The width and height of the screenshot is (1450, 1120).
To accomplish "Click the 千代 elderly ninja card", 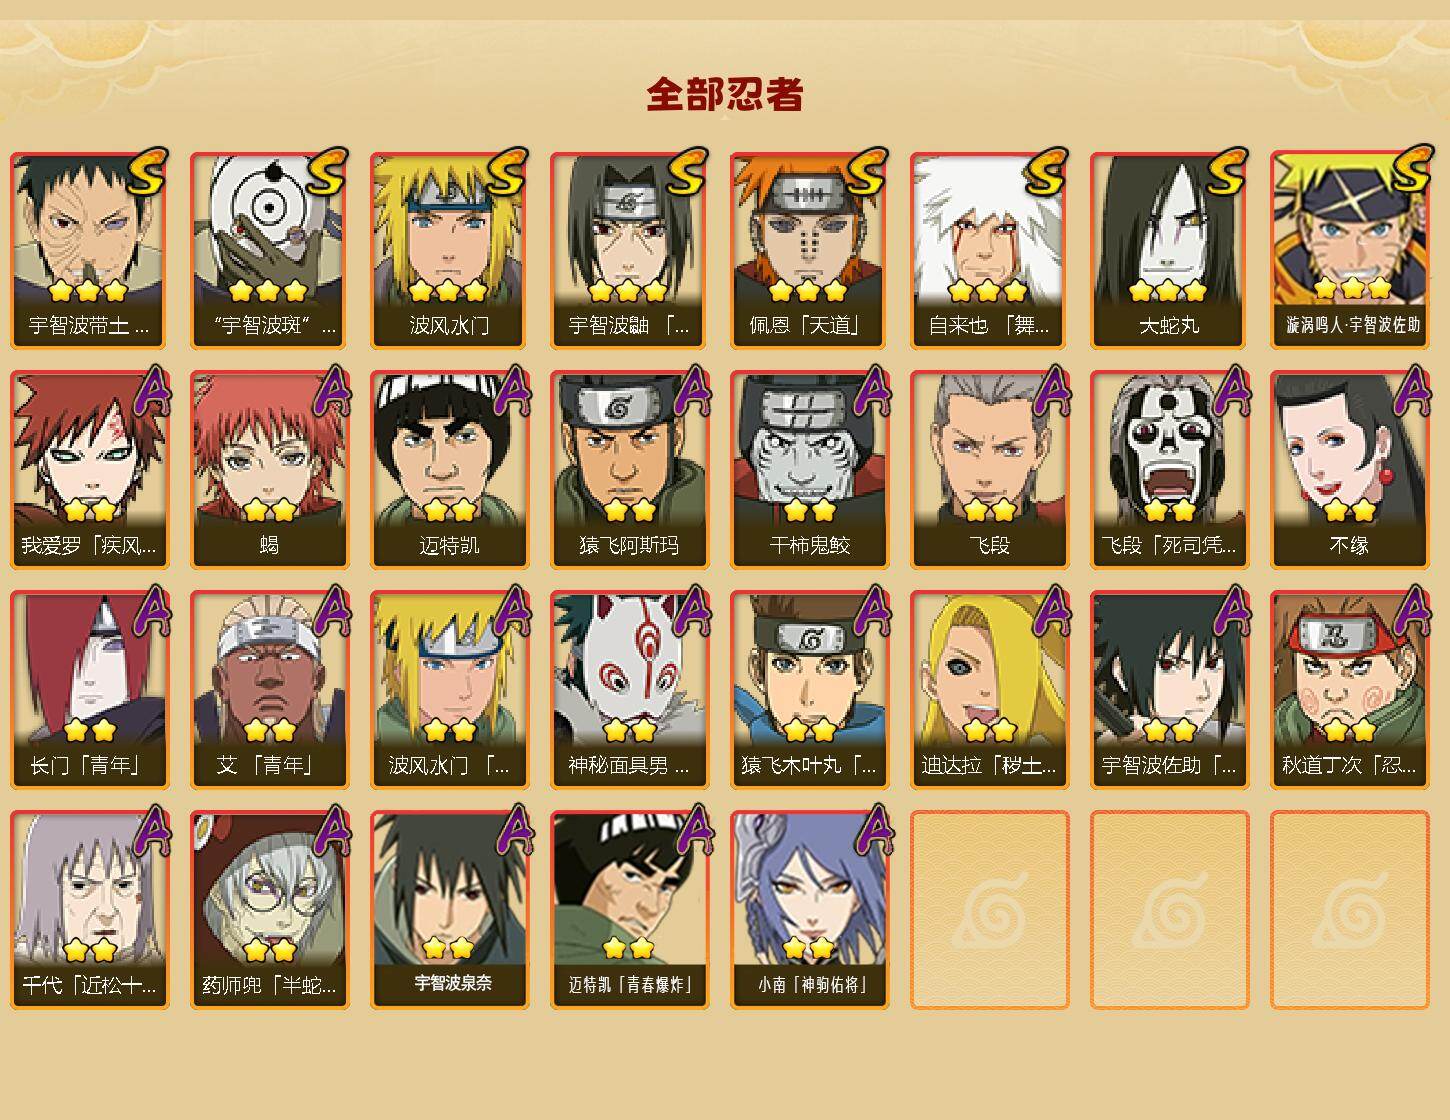I will click(x=89, y=910).
